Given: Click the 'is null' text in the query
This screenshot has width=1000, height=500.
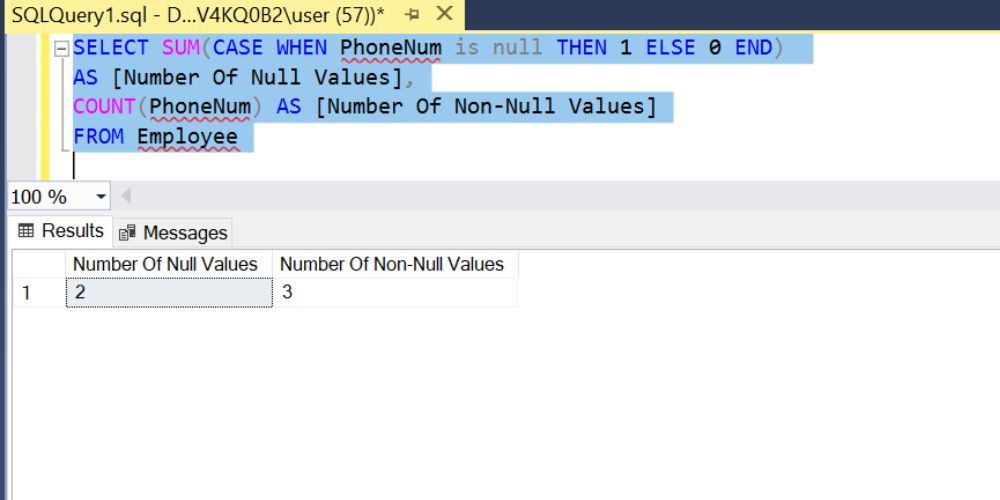Looking at the screenshot, I should coord(499,48).
